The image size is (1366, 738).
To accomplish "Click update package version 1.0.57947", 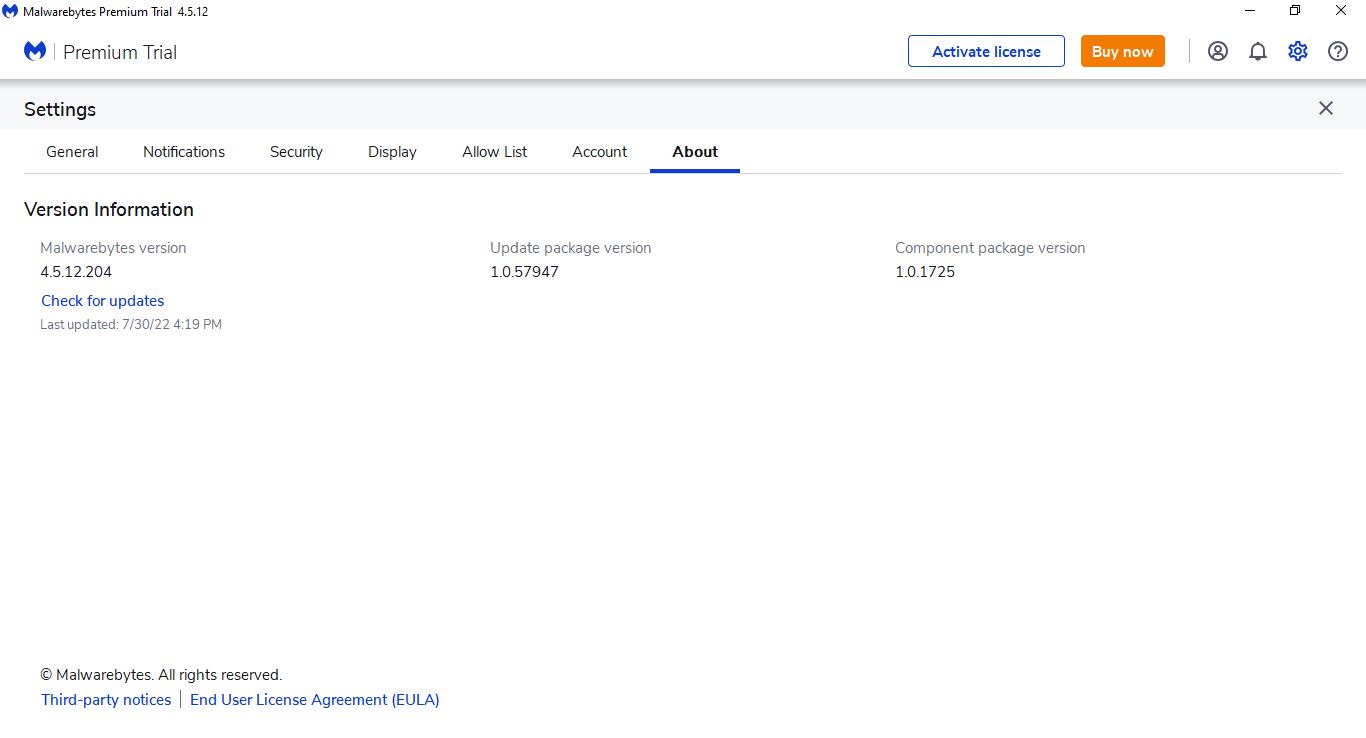I will (524, 272).
